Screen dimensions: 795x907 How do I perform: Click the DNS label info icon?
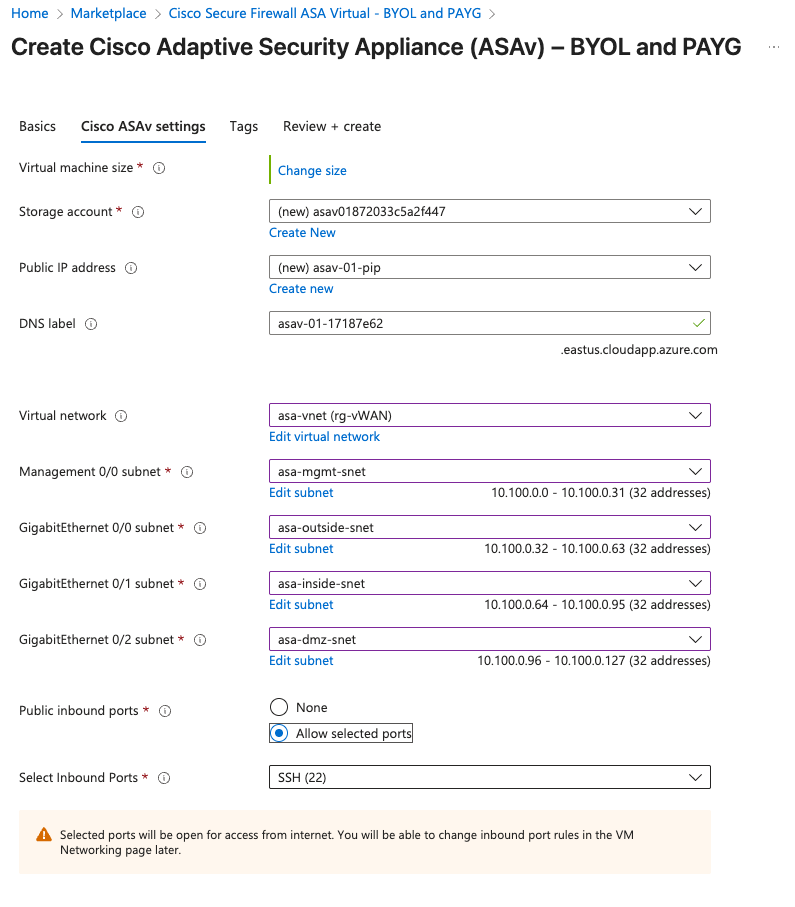91,324
